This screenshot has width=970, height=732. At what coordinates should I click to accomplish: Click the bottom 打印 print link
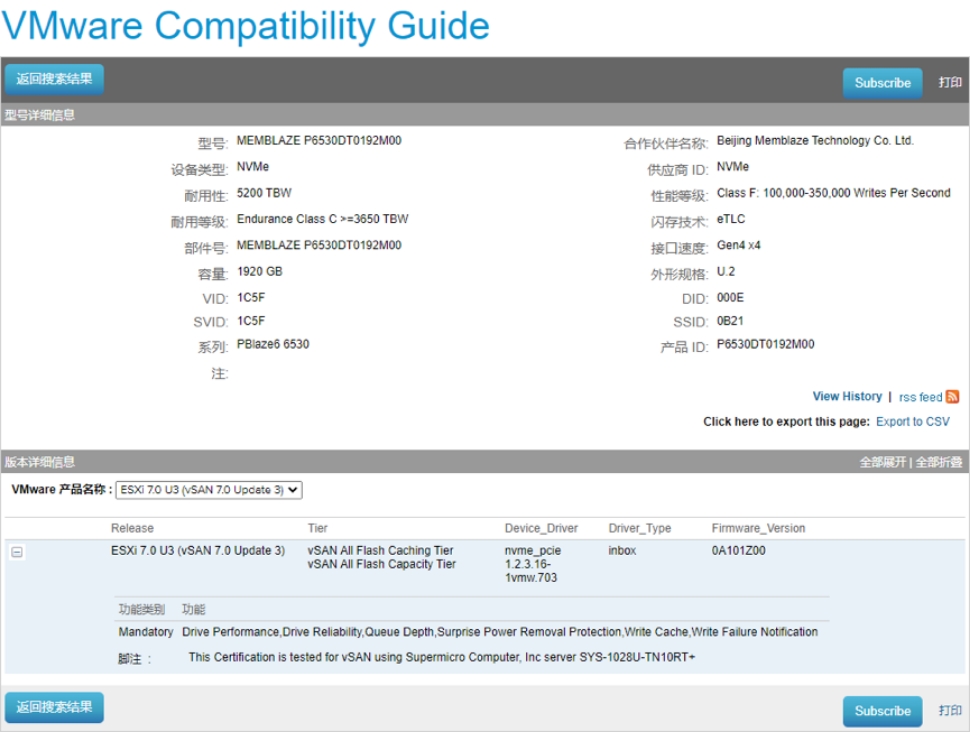(x=950, y=710)
